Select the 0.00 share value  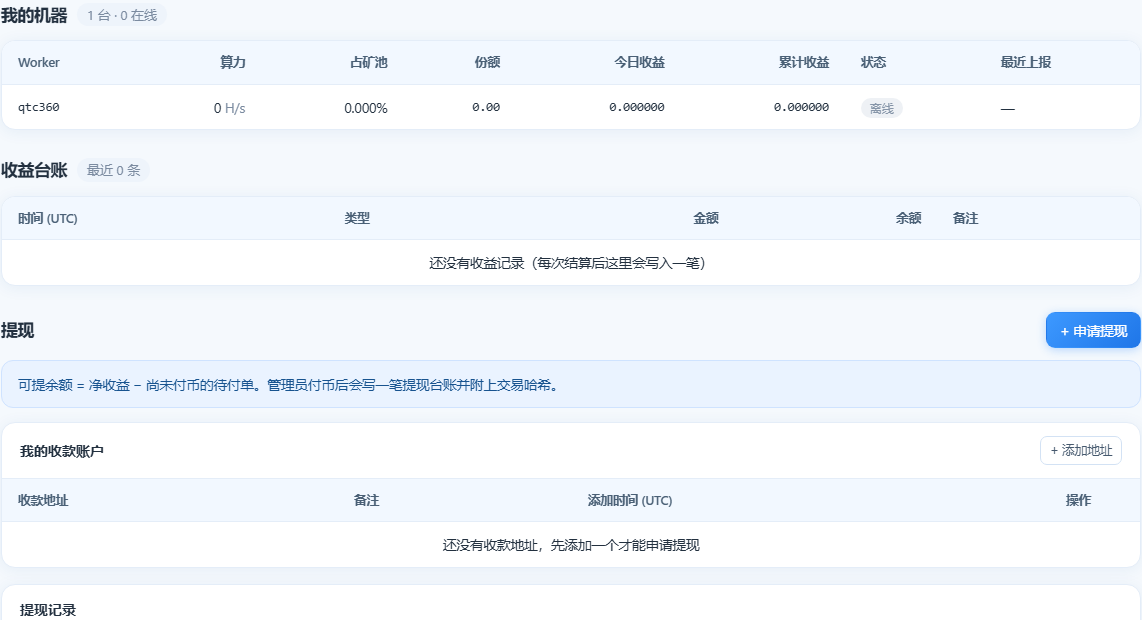point(486,107)
